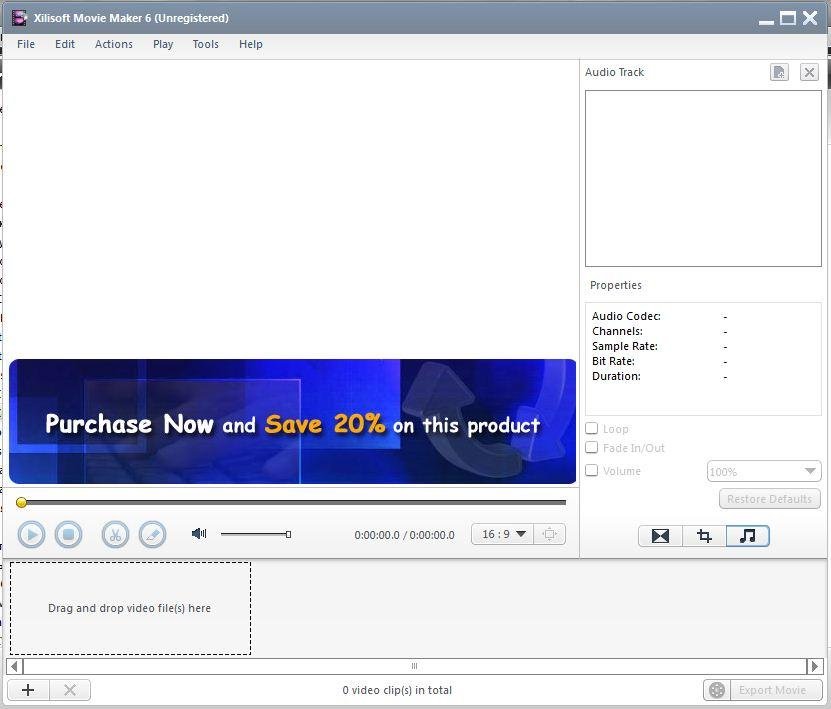This screenshot has width=831, height=709.
Task: Open the 100% volume dropdown
Action: click(764, 471)
